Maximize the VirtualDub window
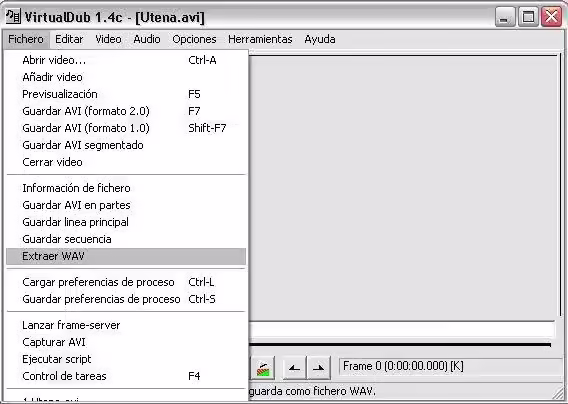Viewport: 568px width, 404px height. [x=528, y=17]
